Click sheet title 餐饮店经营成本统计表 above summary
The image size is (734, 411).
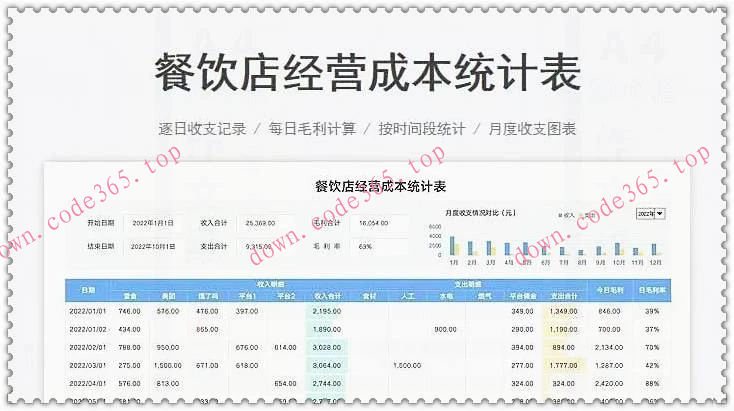click(x=380, y=186)
